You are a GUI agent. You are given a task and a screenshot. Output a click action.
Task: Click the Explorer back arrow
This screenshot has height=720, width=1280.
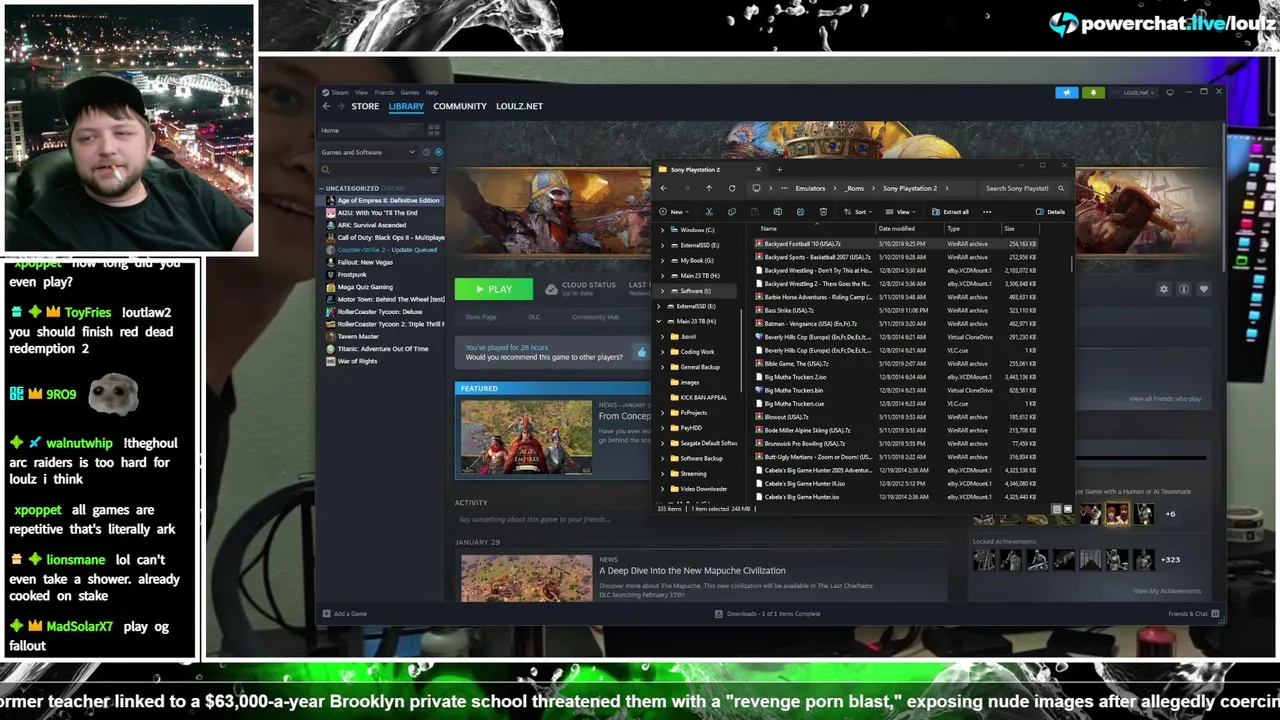tap(663, 188)
